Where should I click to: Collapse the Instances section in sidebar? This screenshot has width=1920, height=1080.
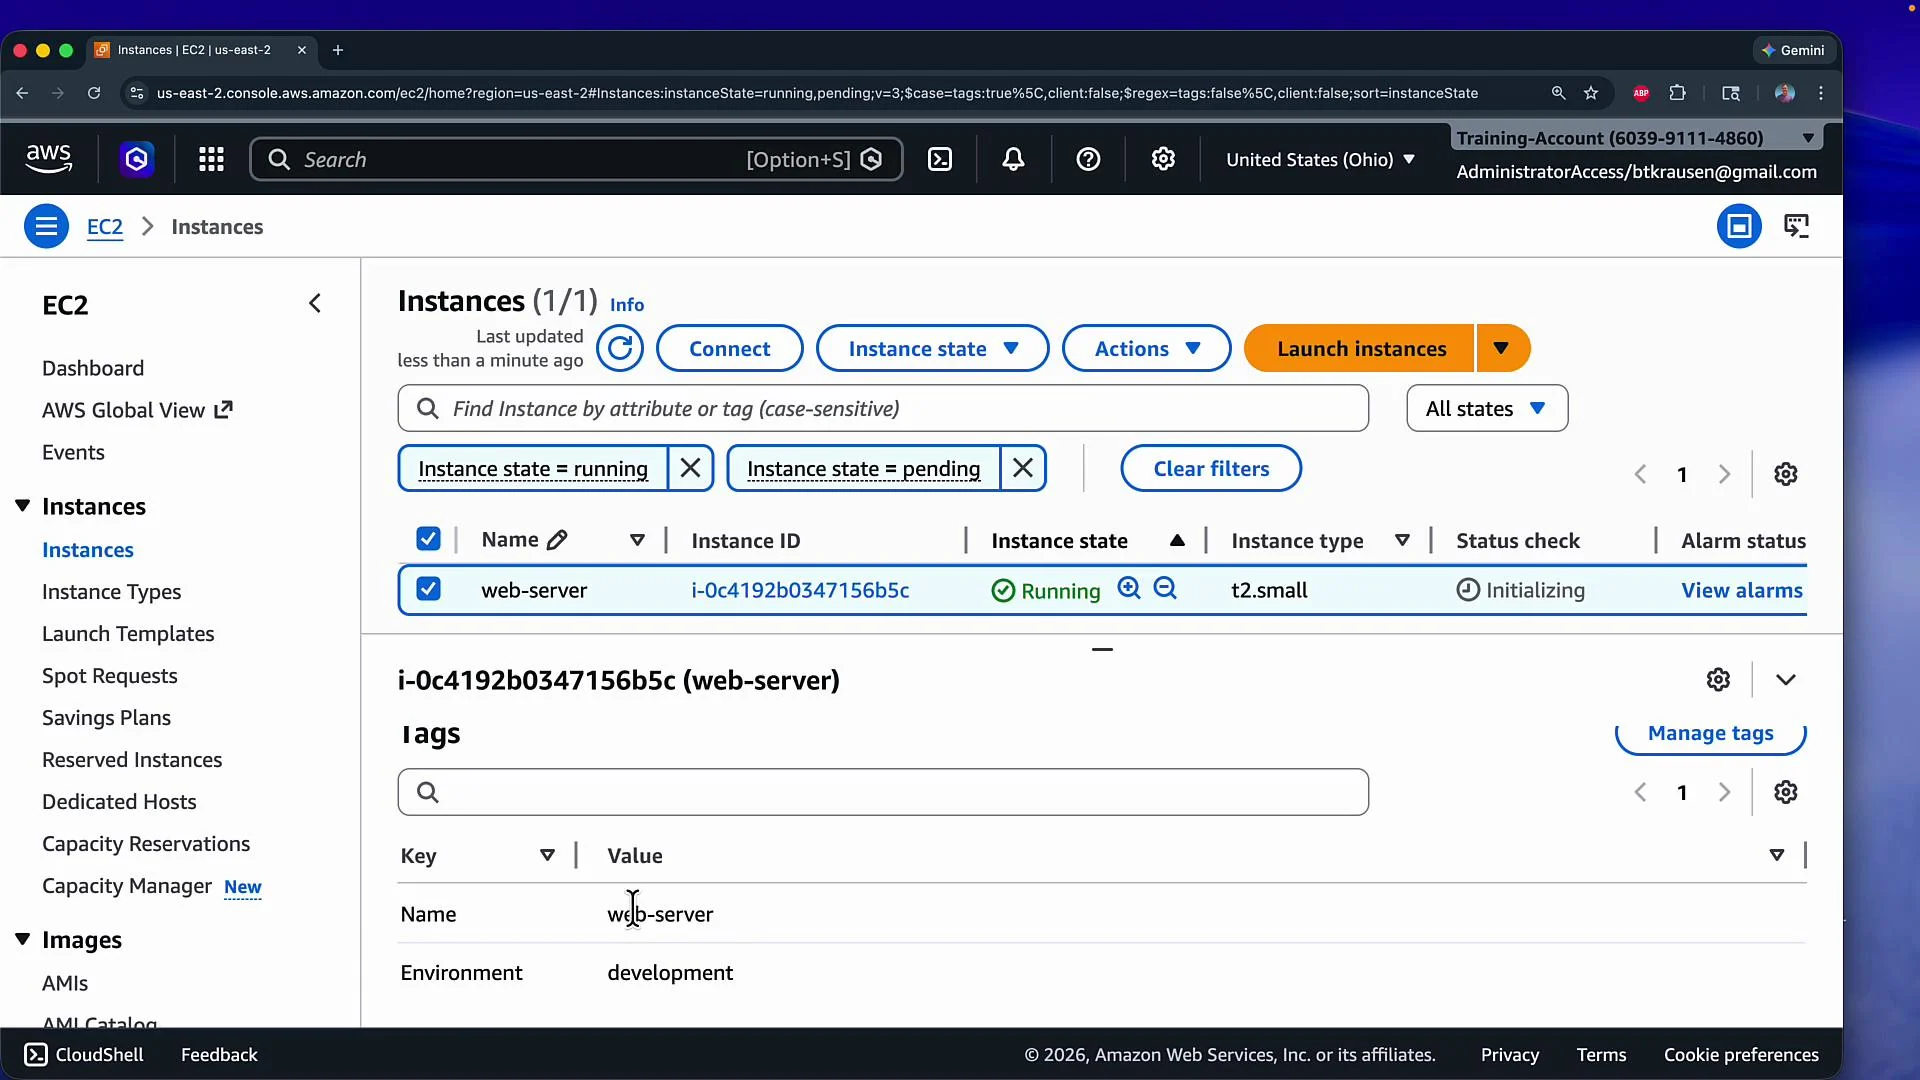(x=23, y=506)
